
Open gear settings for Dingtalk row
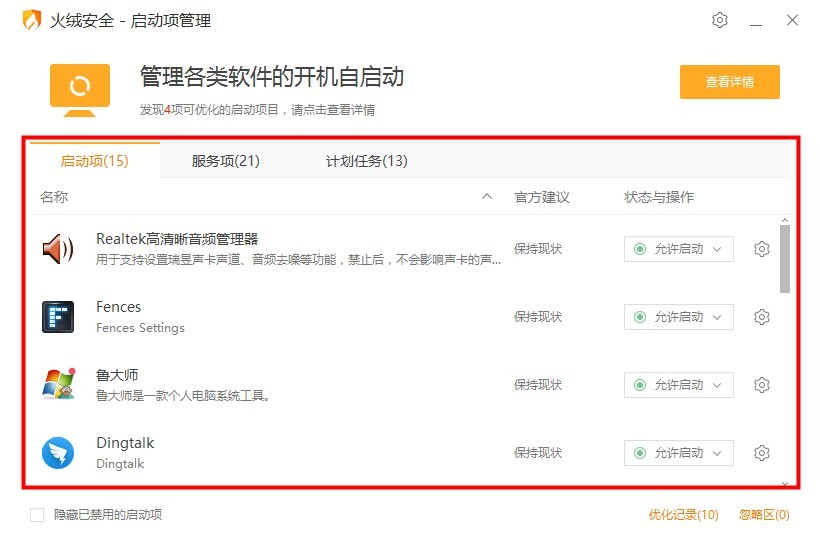coord(761,453)
